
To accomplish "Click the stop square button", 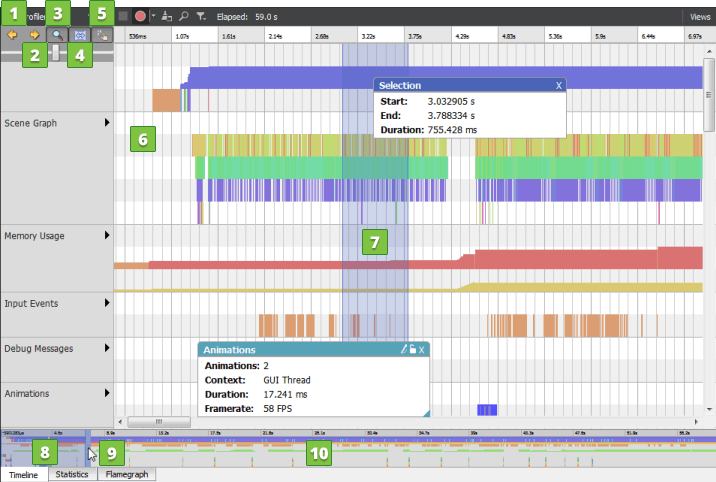I will click(x=123, y=17).
